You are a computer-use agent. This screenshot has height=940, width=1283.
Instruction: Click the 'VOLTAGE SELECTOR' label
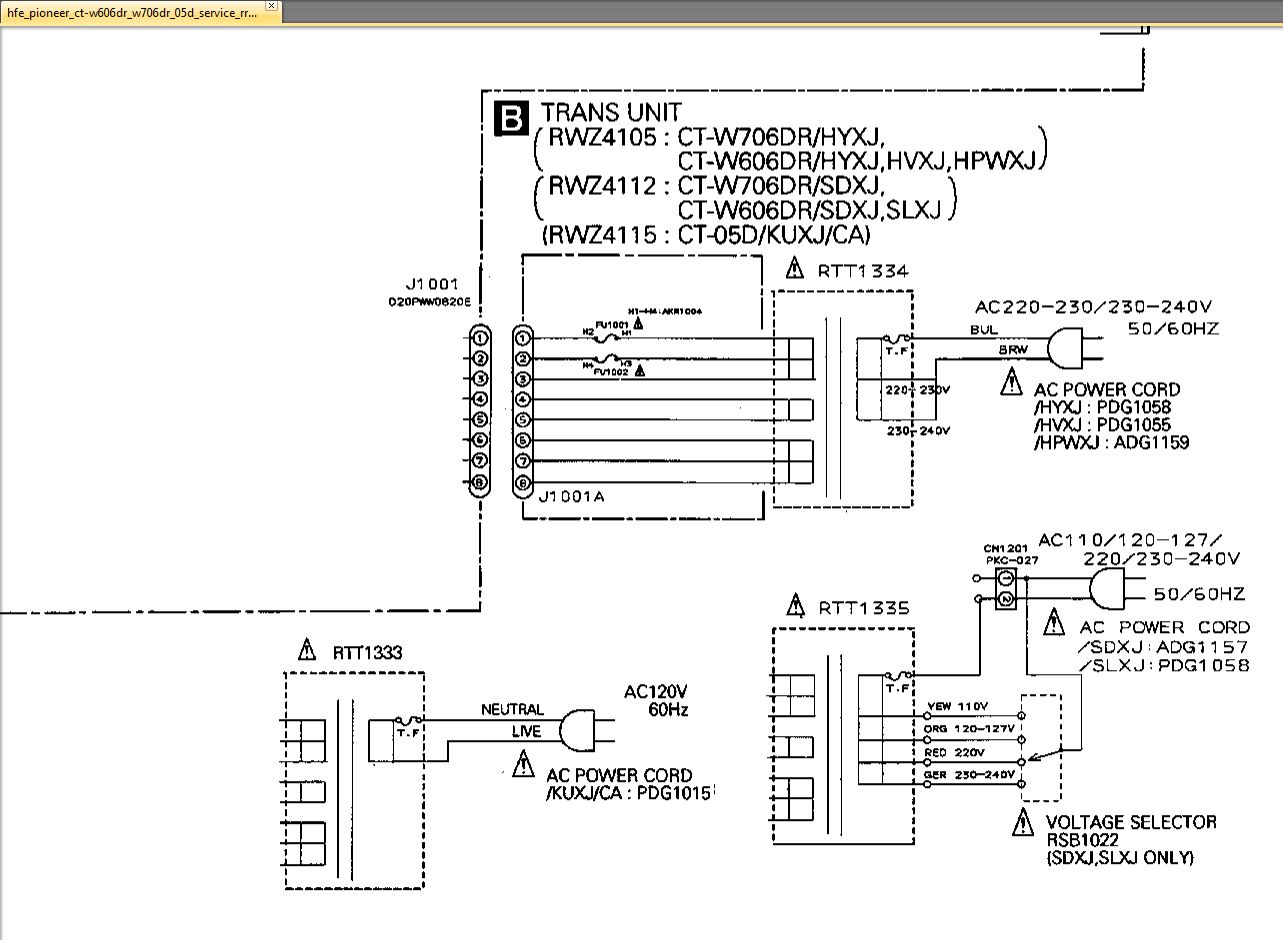[1132, 822]
